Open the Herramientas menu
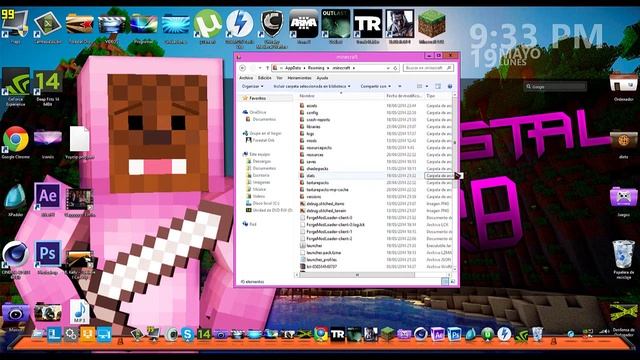The height and width of the screenshot is (360, 640). (x=299, y=78)
